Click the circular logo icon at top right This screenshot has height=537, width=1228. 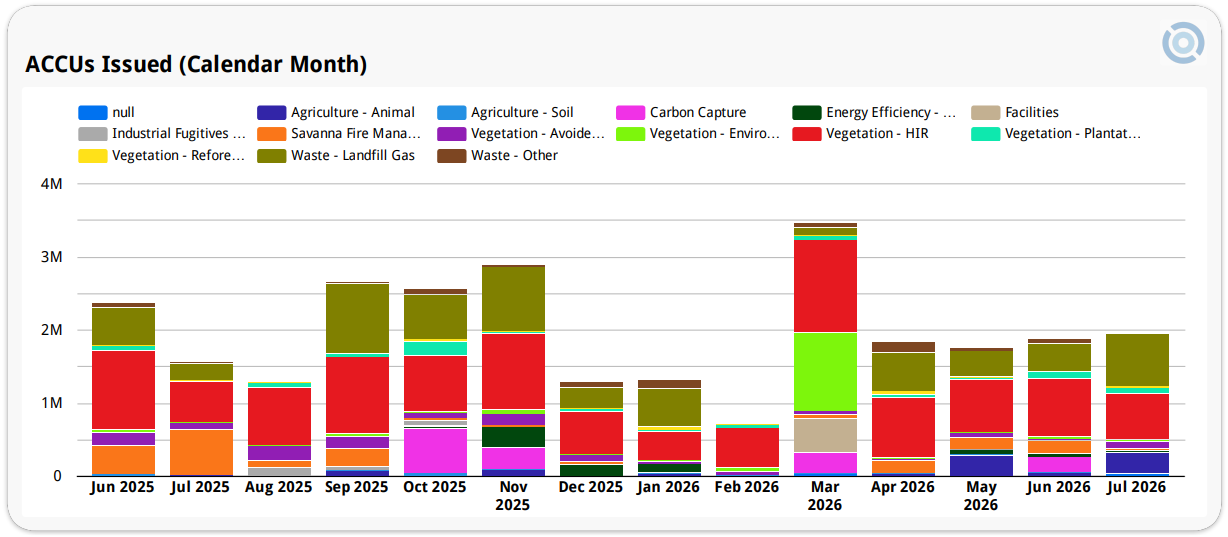[1183, 43]
